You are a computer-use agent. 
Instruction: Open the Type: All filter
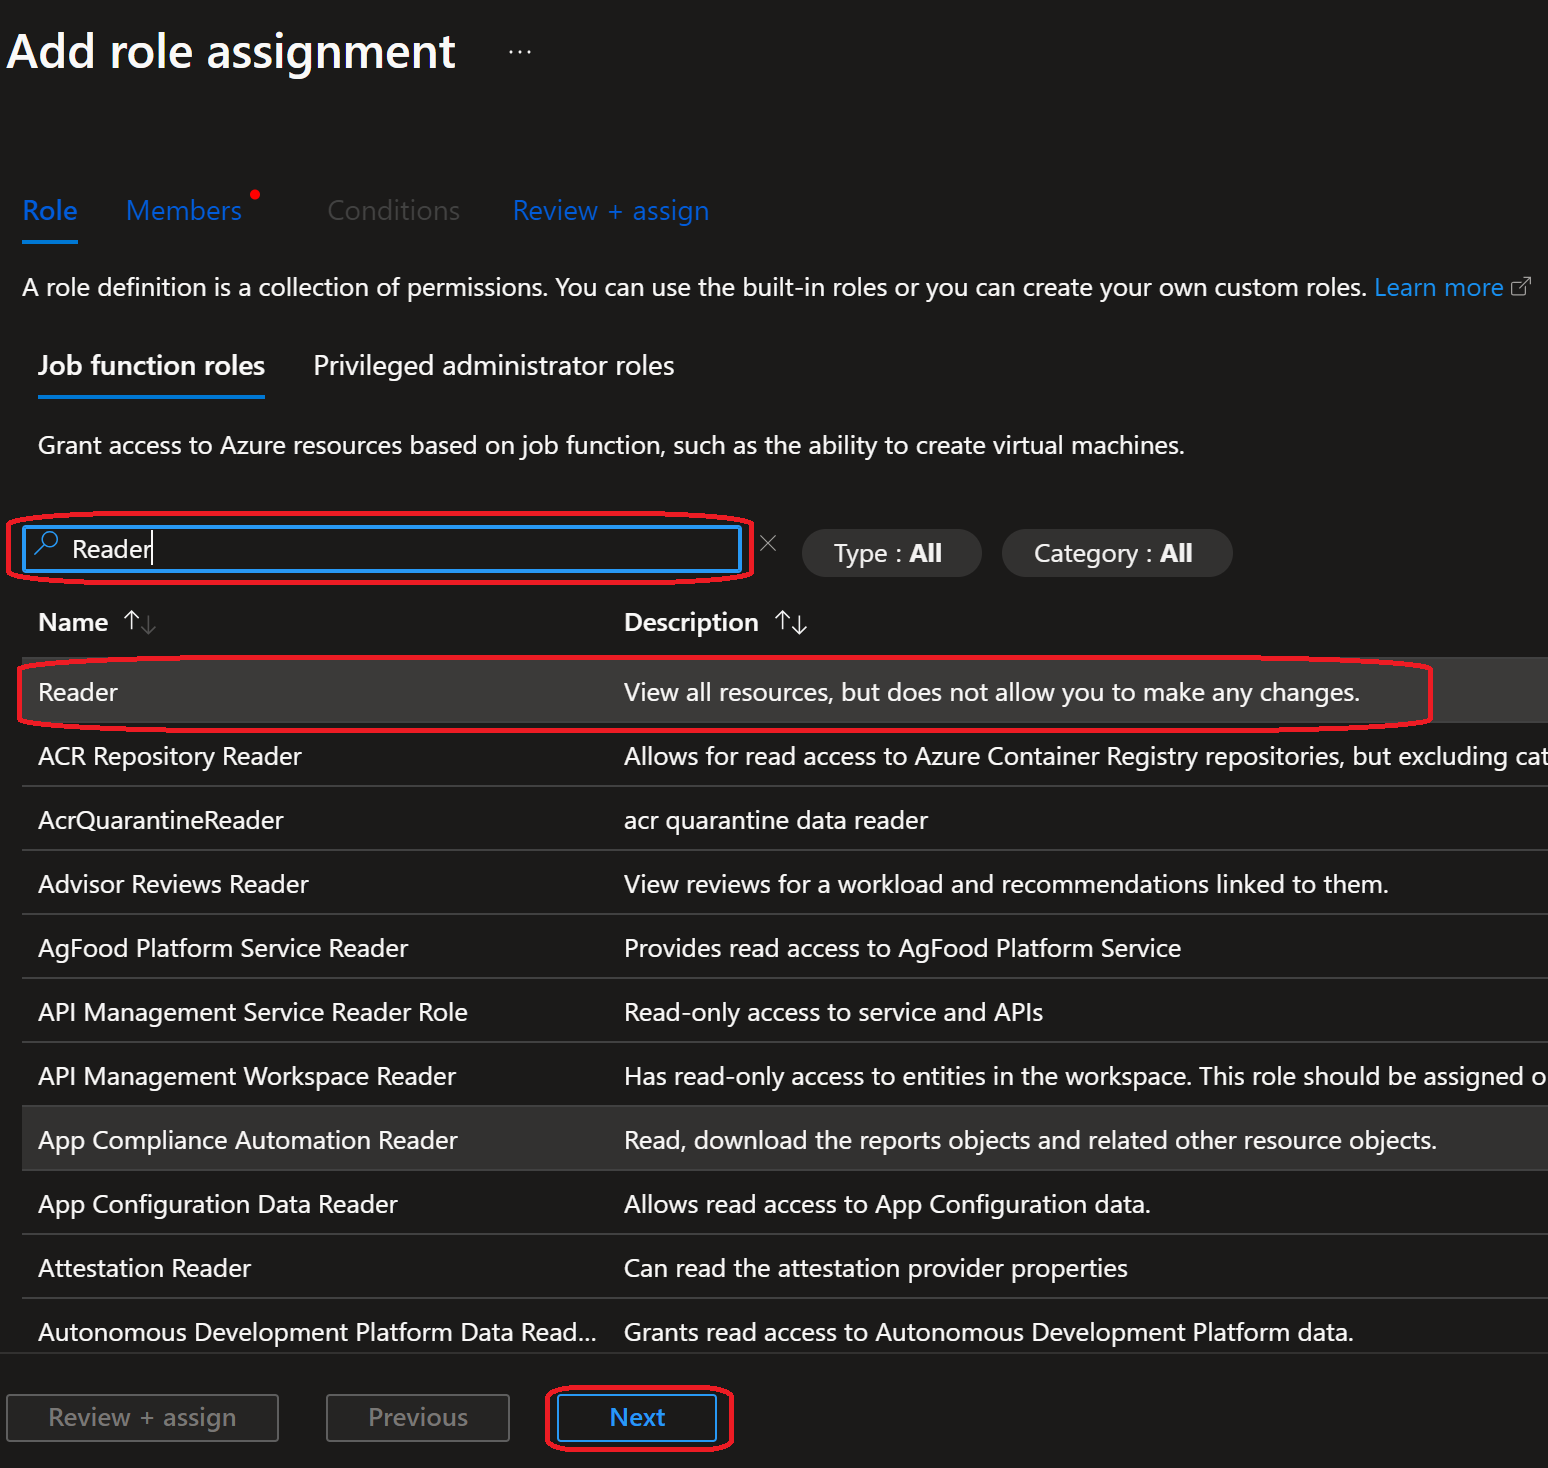pyautogui.click(x=890, y=552)
